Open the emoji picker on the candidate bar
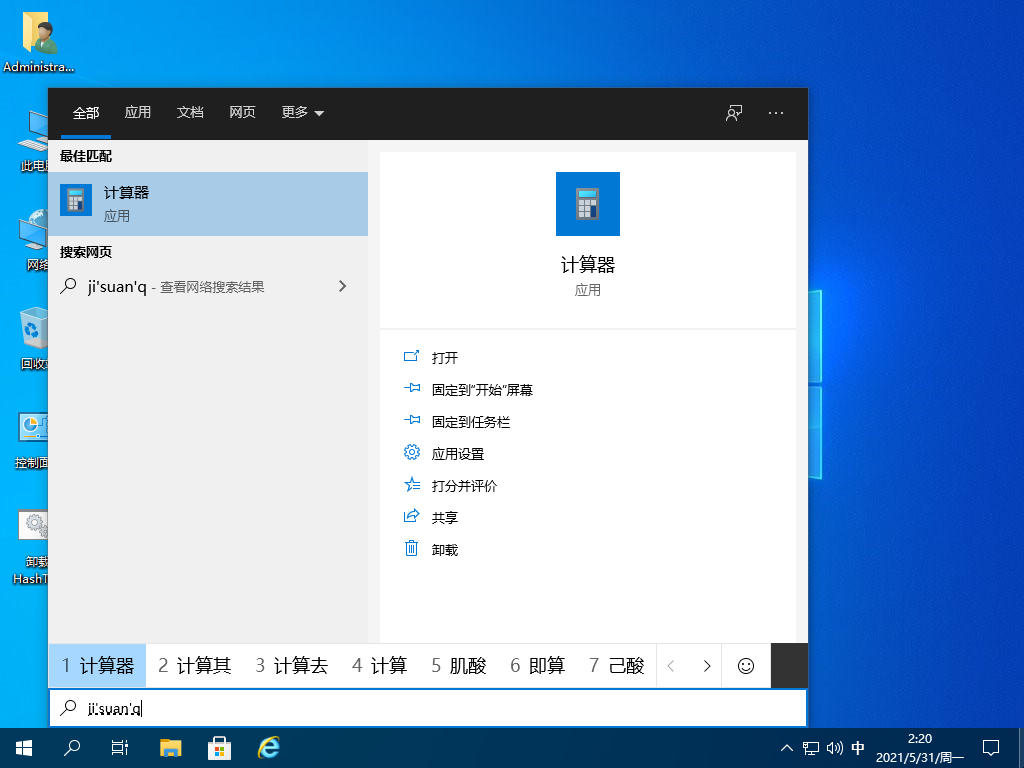This screenshot has width=1024, height=768. [x=745, y=665]
